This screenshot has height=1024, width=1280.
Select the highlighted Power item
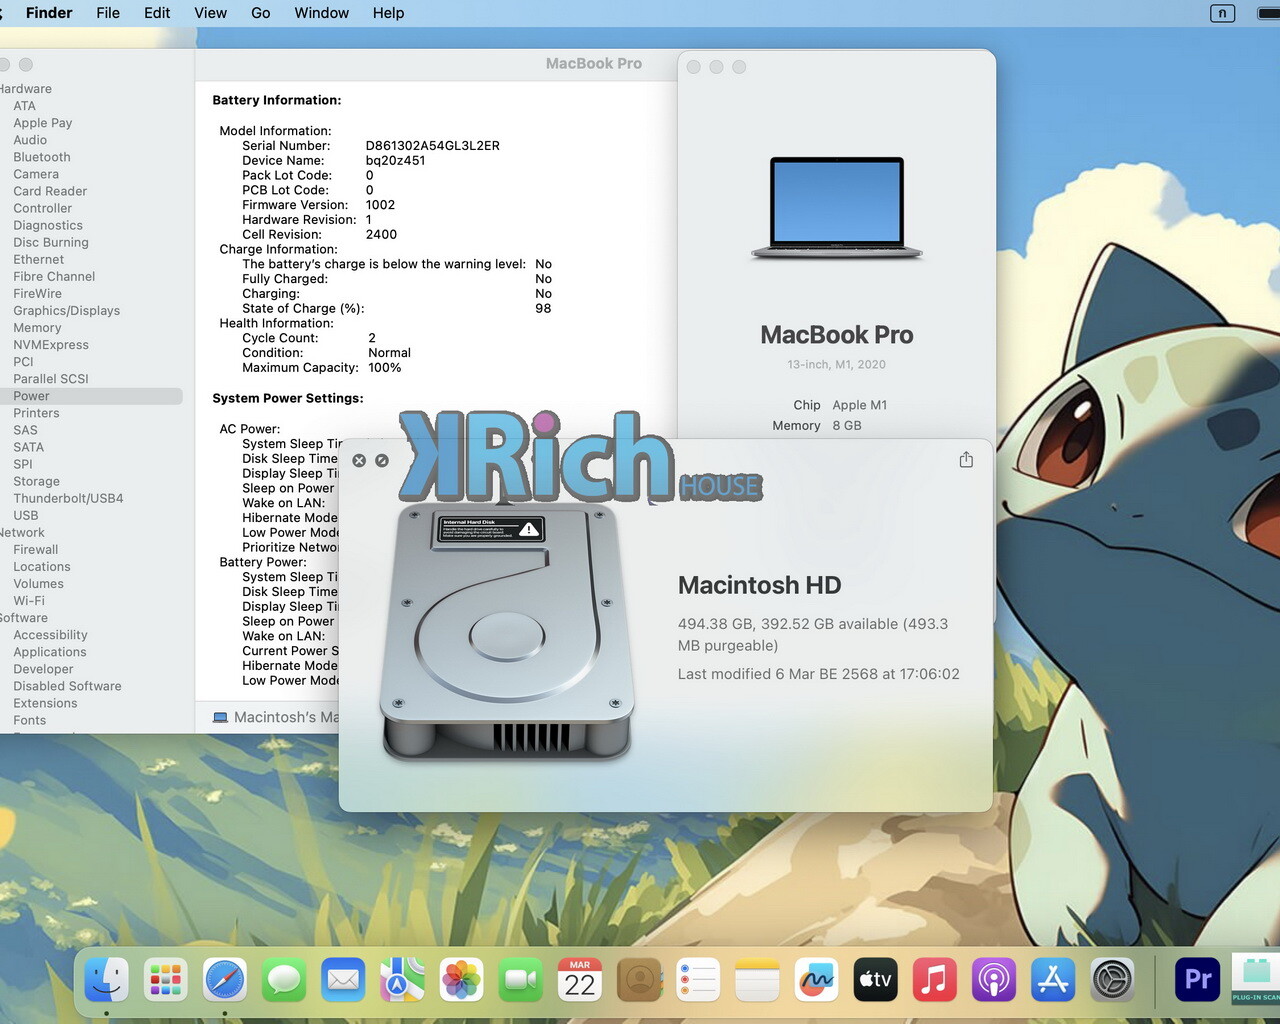(x=91, y=396)
